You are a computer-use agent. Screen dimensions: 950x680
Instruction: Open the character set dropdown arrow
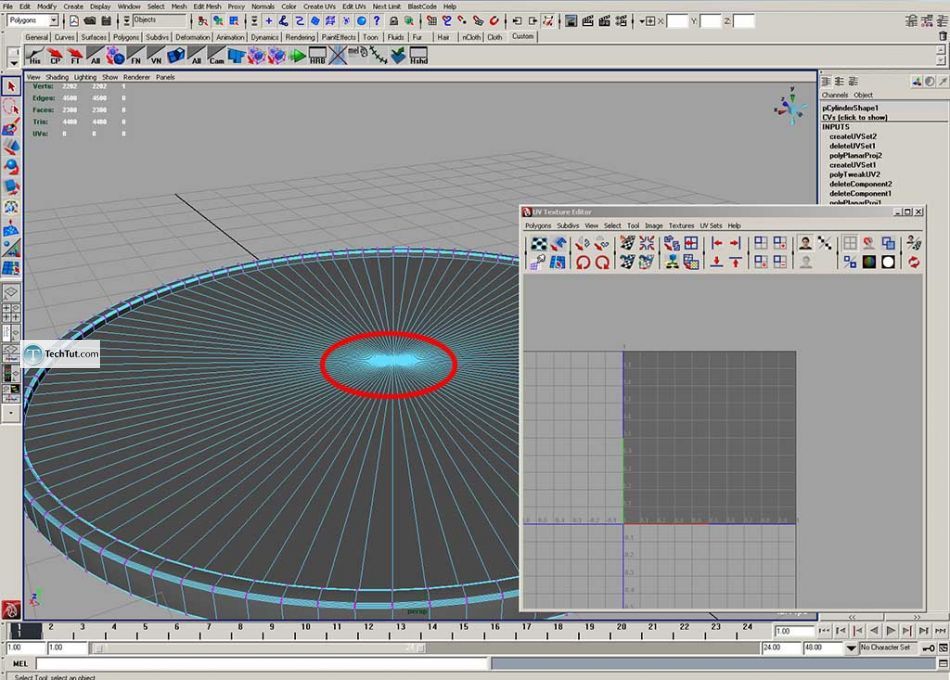tap(851, 648)
